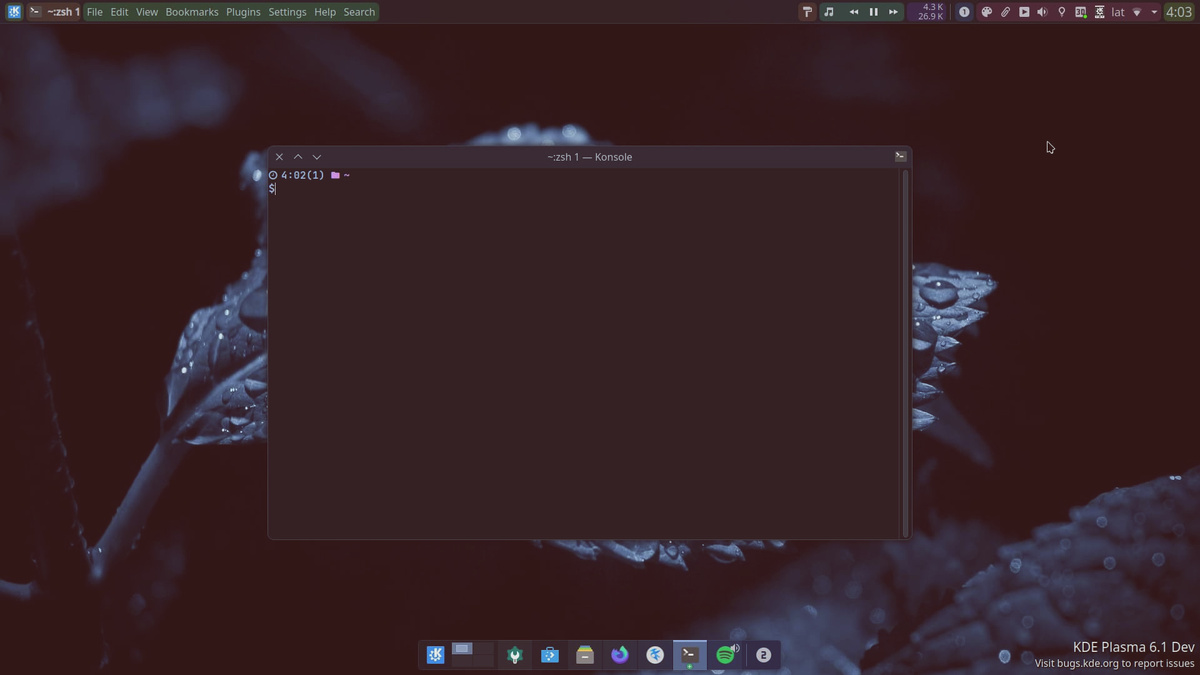Launch the green wrench app in dock

click(x=515, y=655)
